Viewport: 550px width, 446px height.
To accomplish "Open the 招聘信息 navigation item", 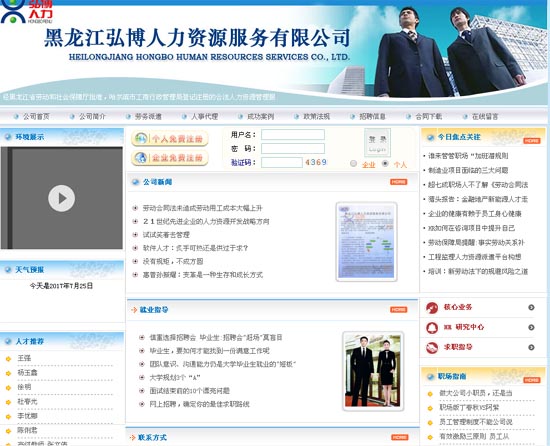I will point(372,116).
